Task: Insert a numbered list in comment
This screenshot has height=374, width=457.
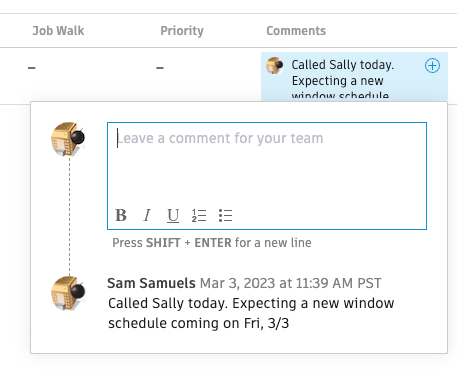Action: pyautogui.click(x=199, y=215)
